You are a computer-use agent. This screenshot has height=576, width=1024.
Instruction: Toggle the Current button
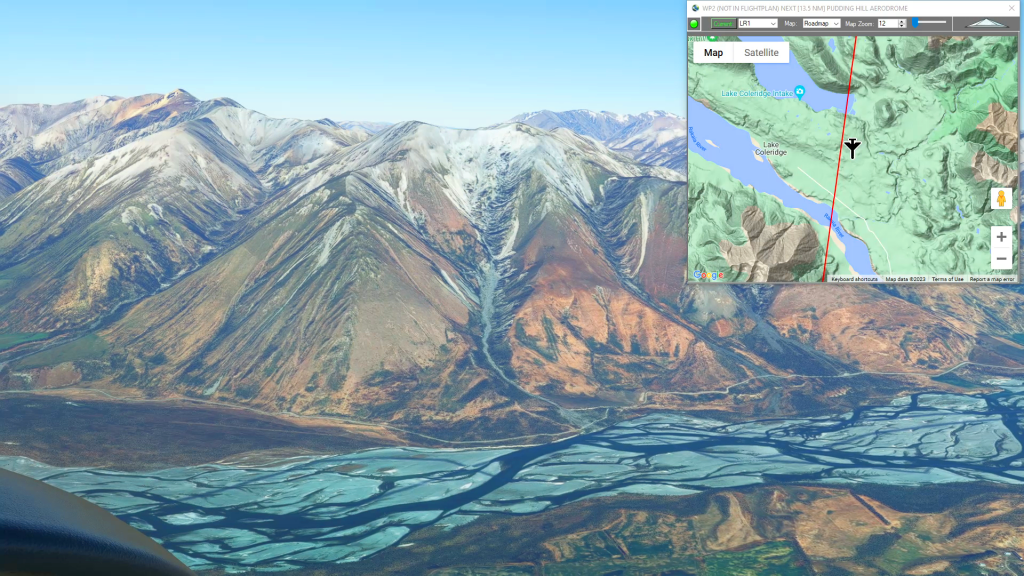click(x=723, y=23)
